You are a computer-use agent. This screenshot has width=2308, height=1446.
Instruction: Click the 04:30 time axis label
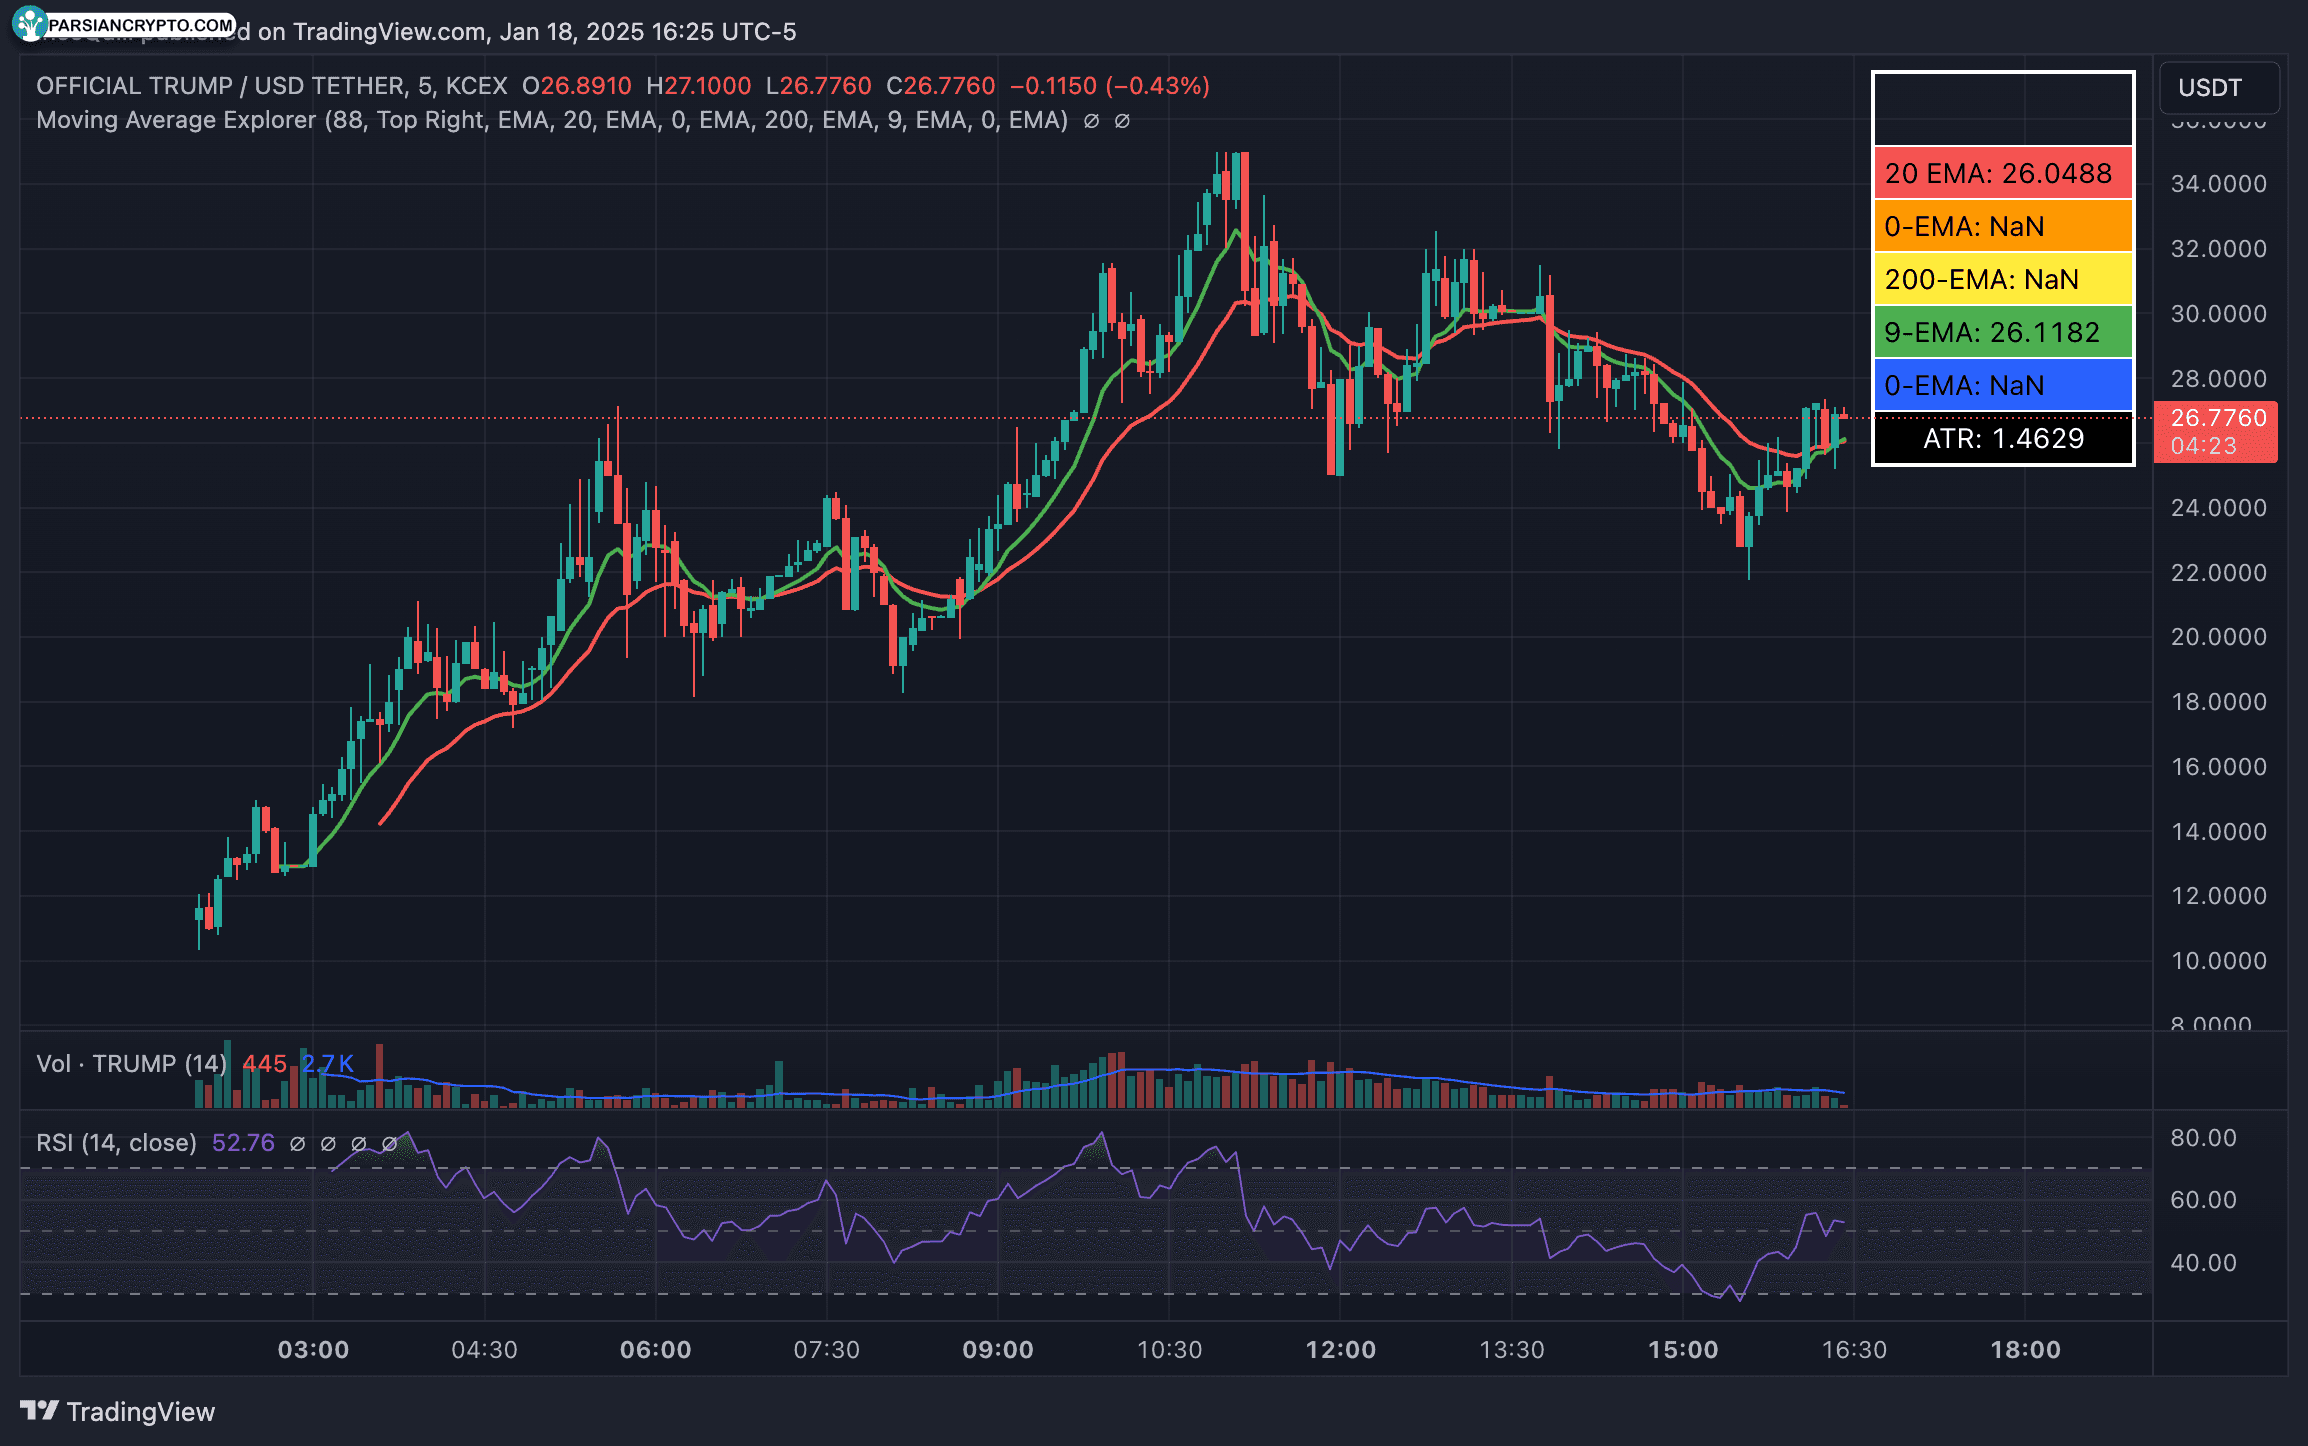[484, 1350]
